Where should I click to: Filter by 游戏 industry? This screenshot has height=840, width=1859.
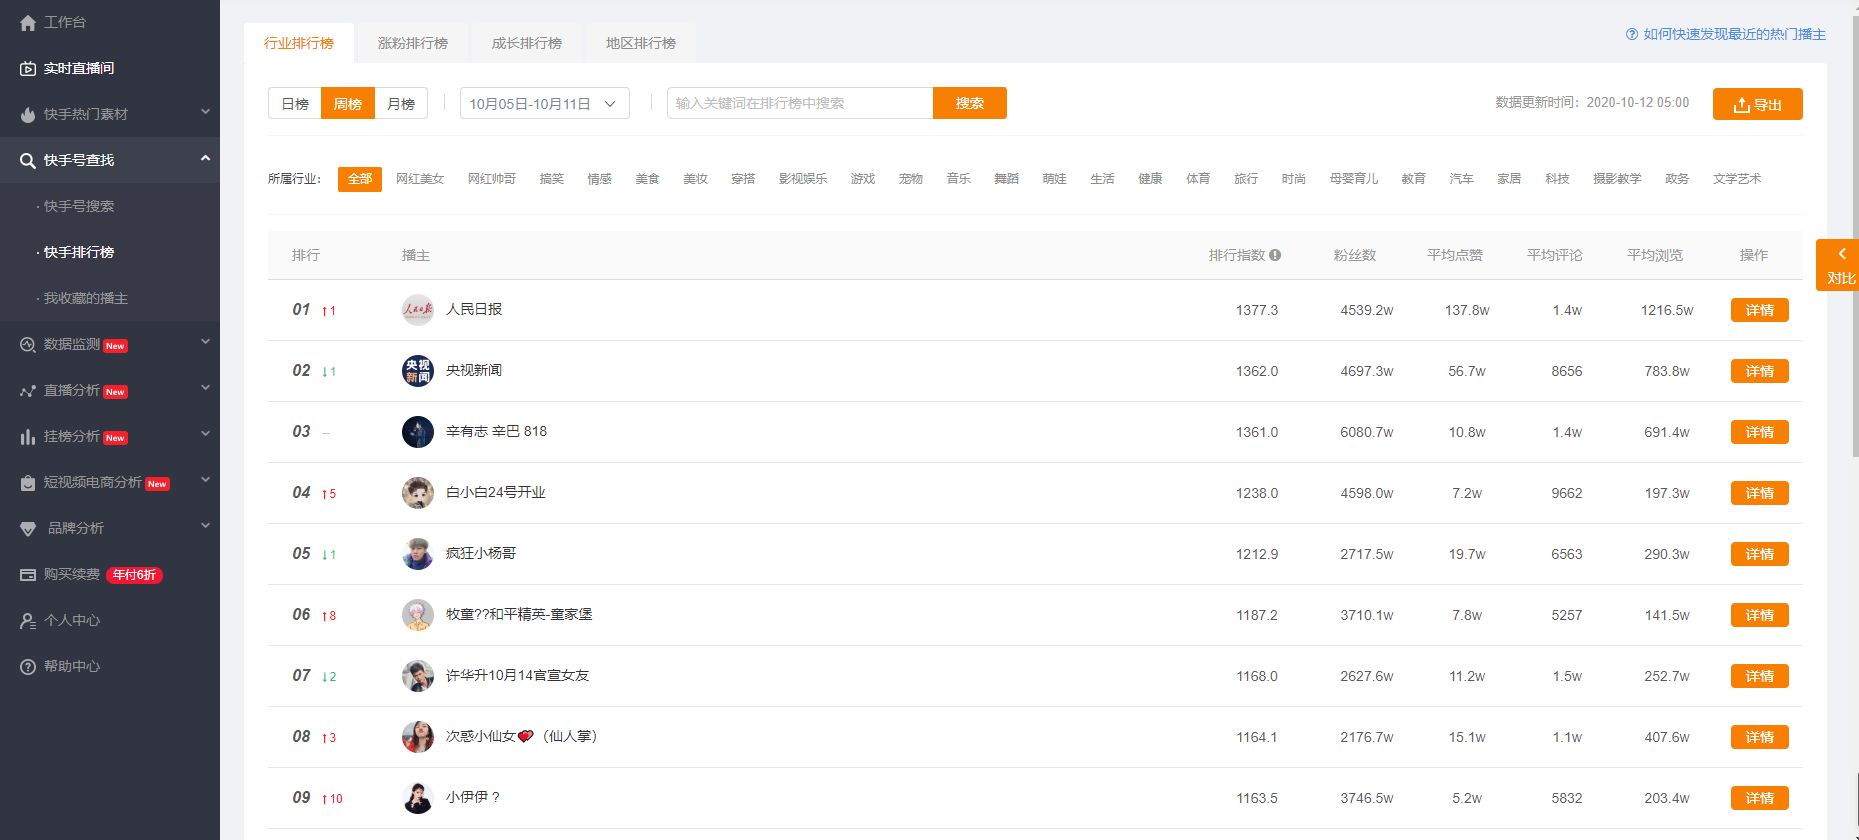[x=863, y=179]
